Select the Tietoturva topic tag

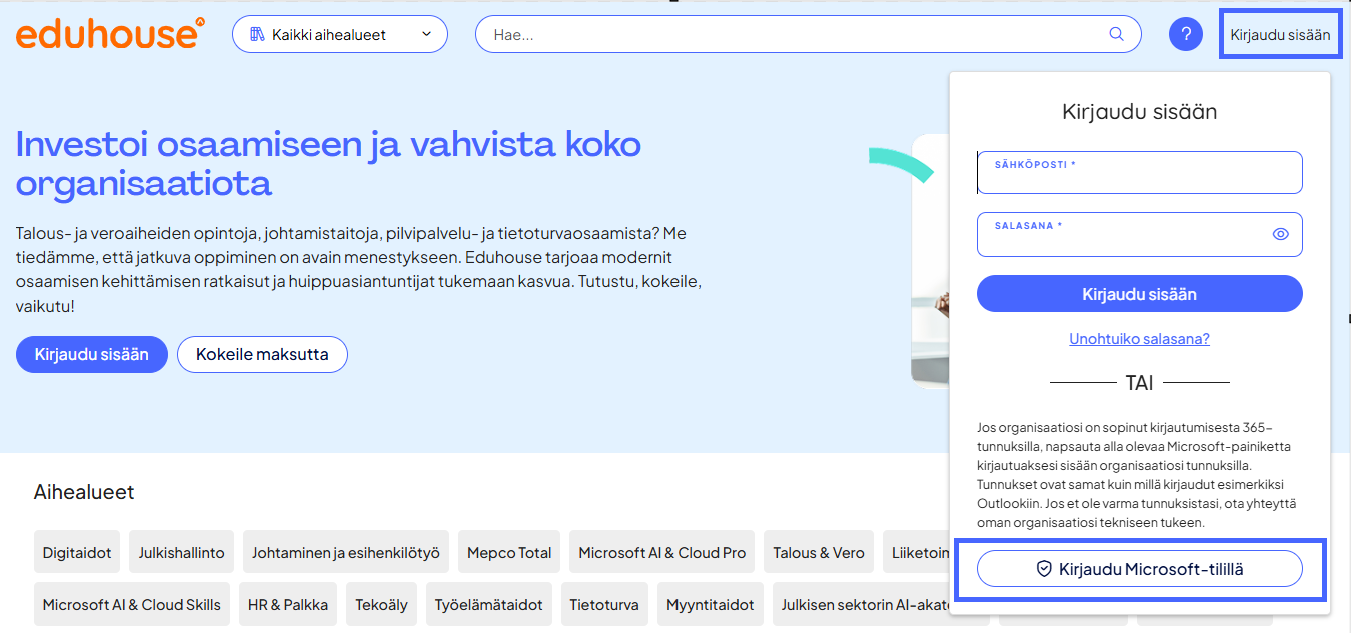pos(605,605)
